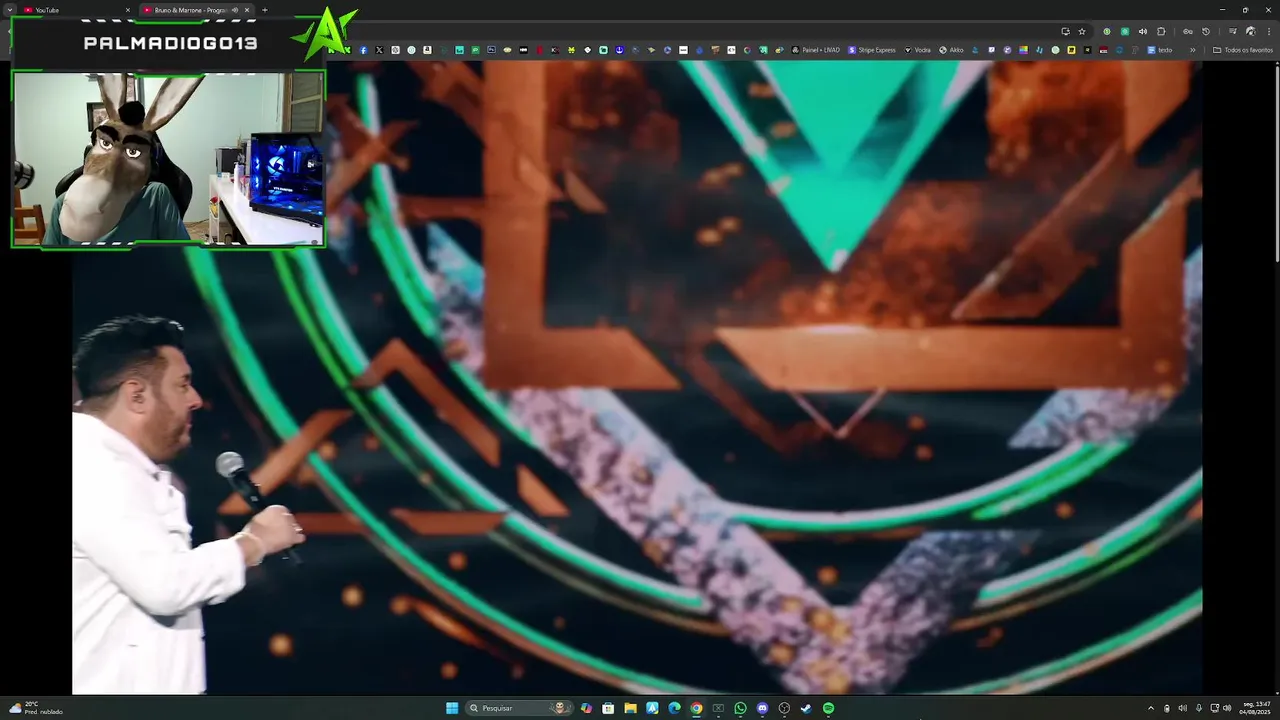Click the cast/install screen icon in address bar
This screenshot has height=720, width=1280.
1065,32
